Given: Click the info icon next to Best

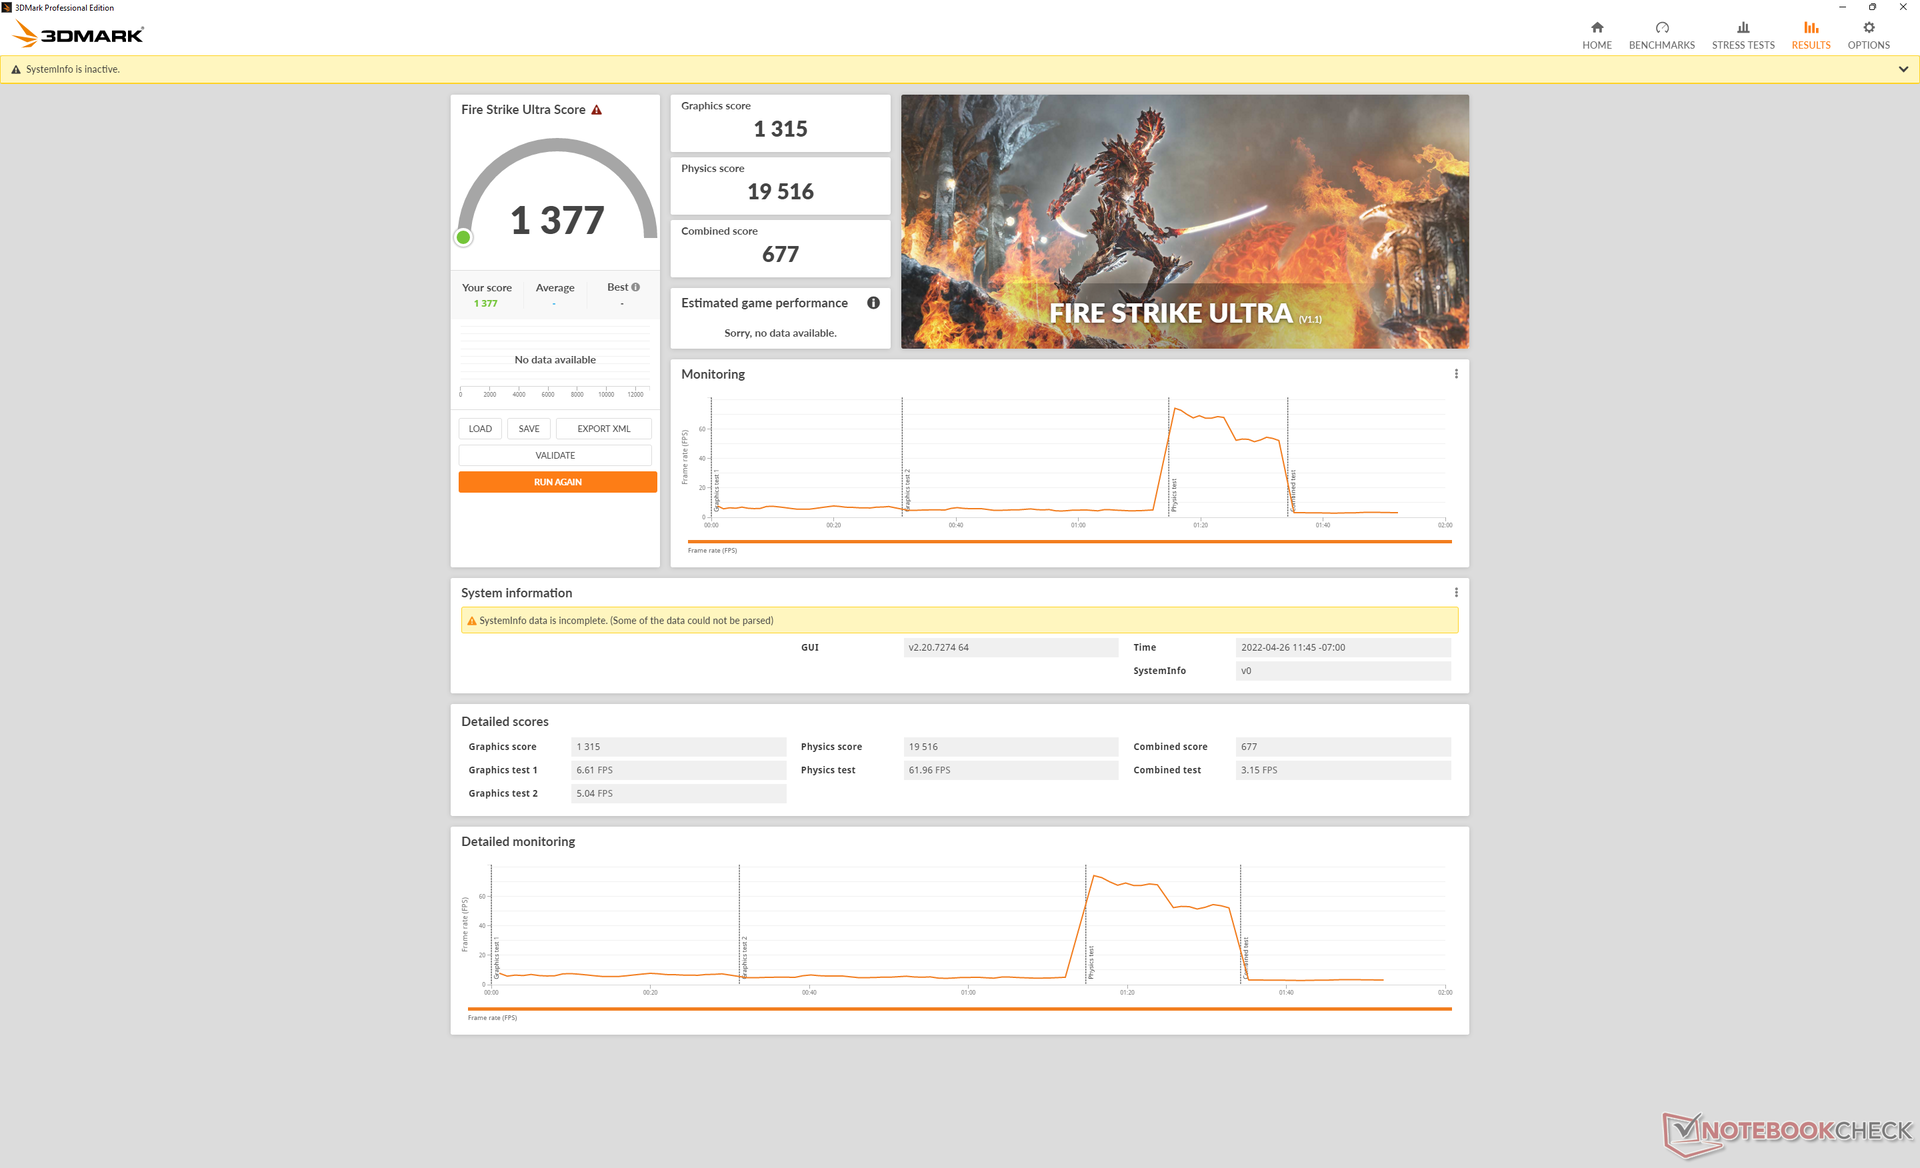Looking at the screenshot, I should [636, 287].
